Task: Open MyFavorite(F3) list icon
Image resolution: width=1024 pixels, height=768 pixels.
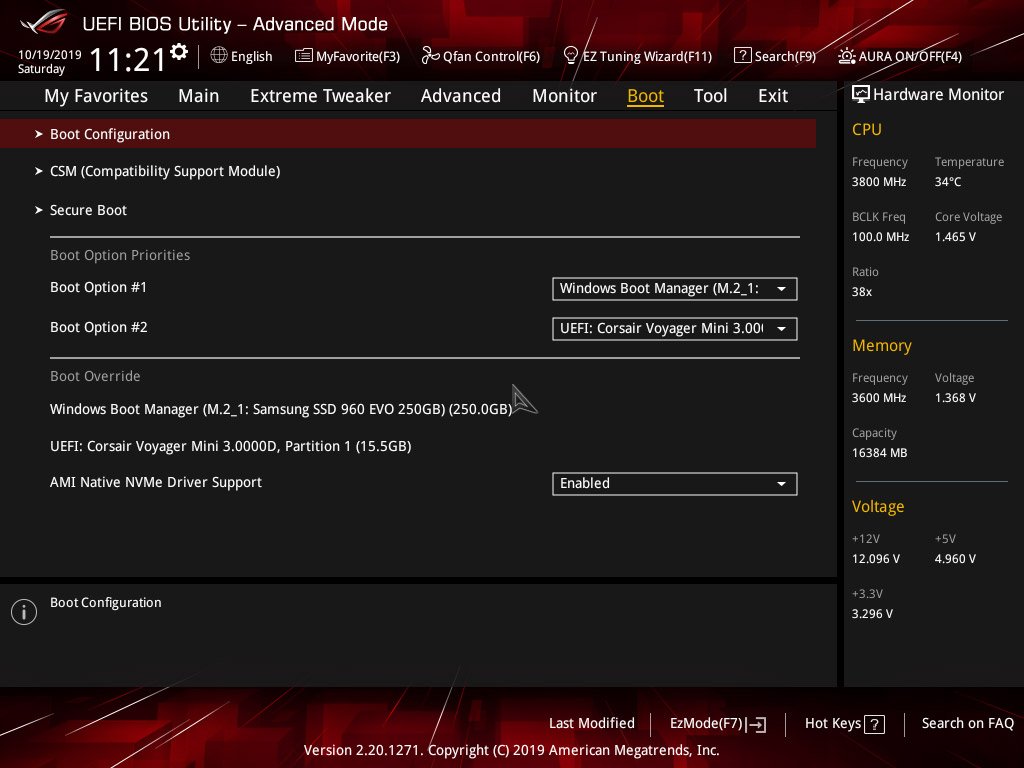Action: [304, 56]
